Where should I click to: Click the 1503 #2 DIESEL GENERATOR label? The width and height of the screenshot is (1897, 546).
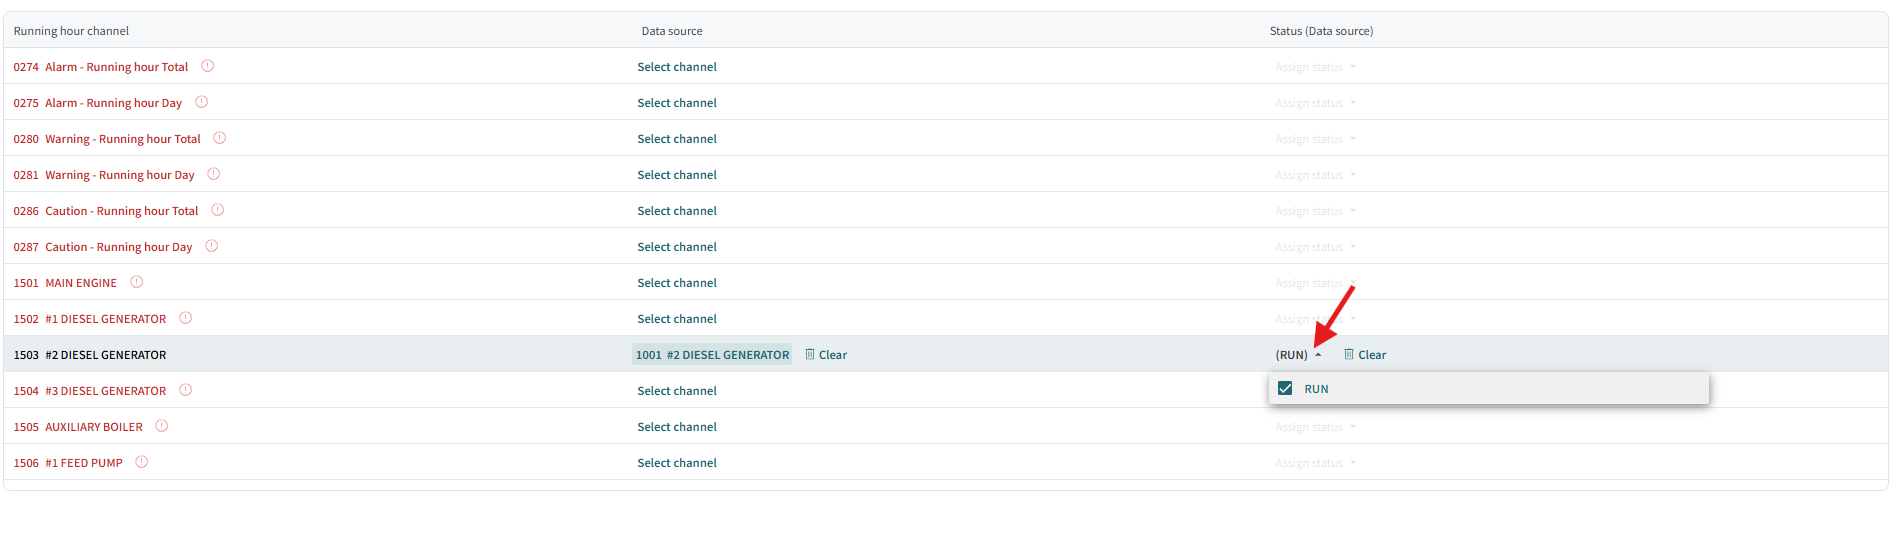coord(90,355)
